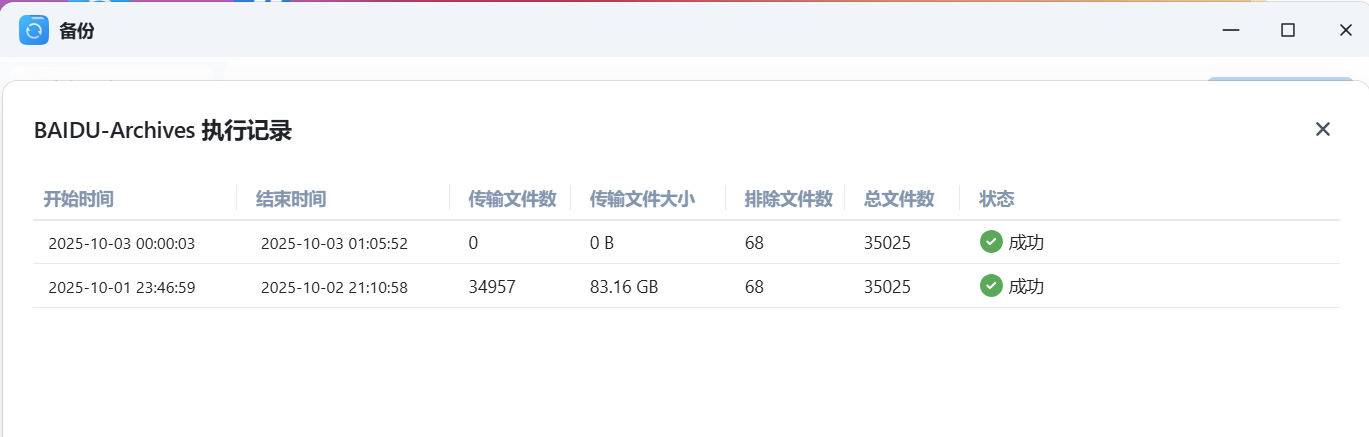Click the 结束时间 column header
The width and height of the screenshot is (1369, 437).
[291, 198]
